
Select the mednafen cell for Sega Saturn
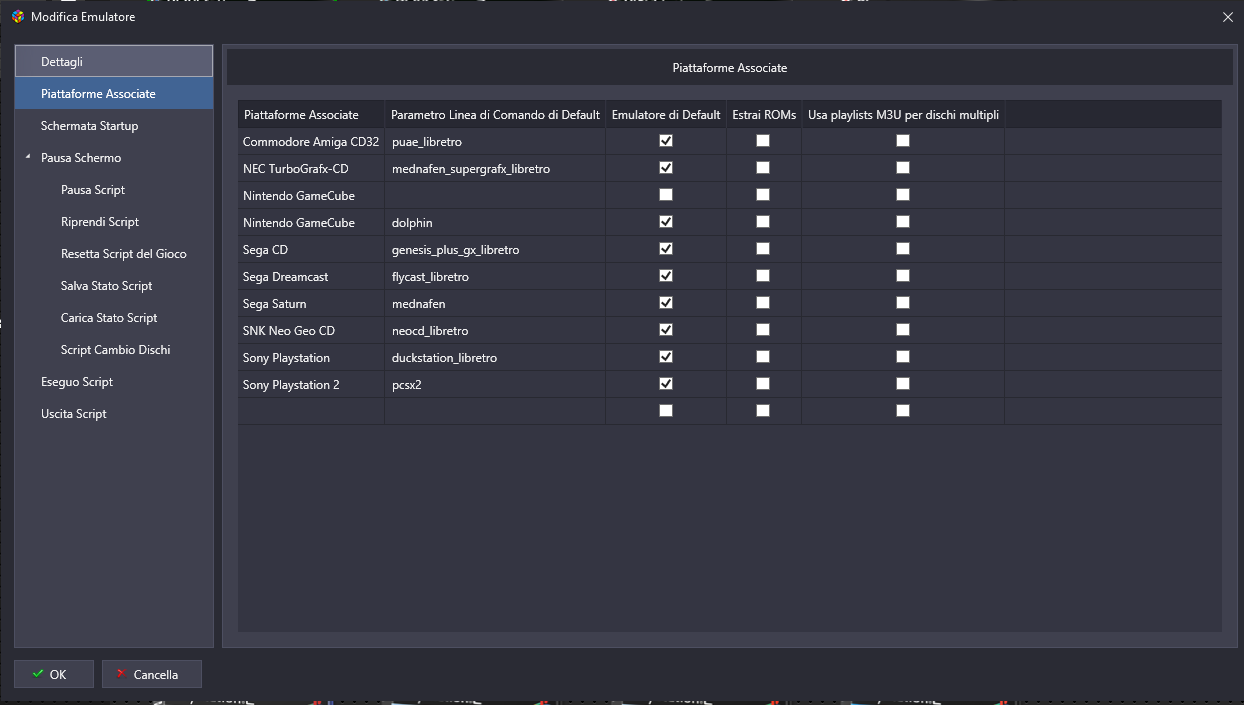point(495,304)
